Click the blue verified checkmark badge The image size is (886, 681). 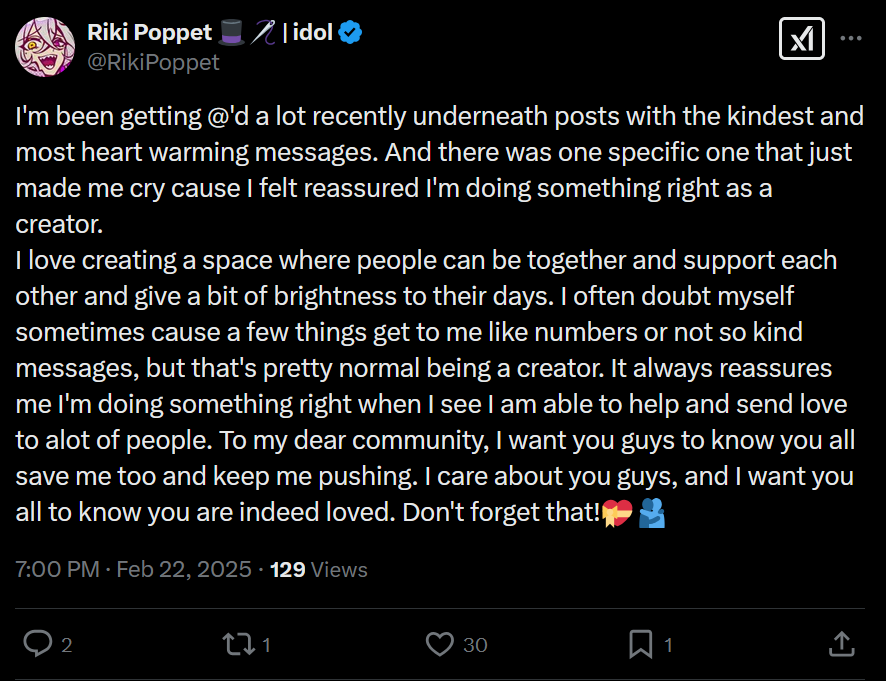[x=349, y=33]
